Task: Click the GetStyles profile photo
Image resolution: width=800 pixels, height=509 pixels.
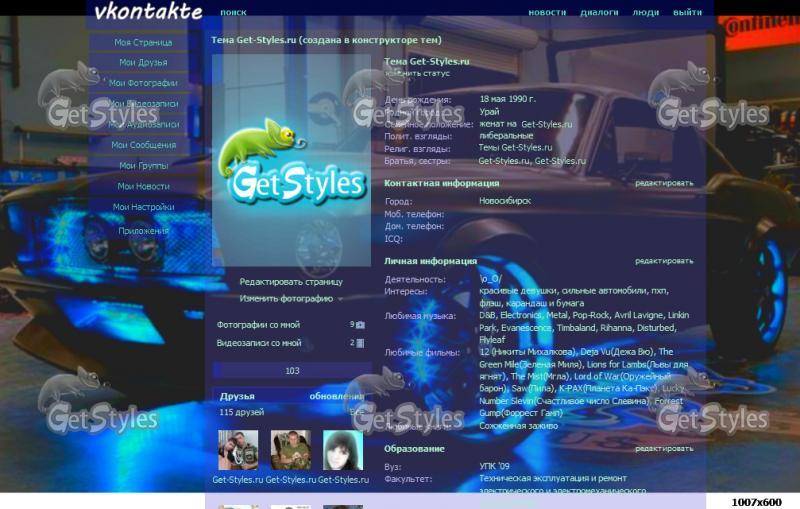Action: (x=291, y=160)
